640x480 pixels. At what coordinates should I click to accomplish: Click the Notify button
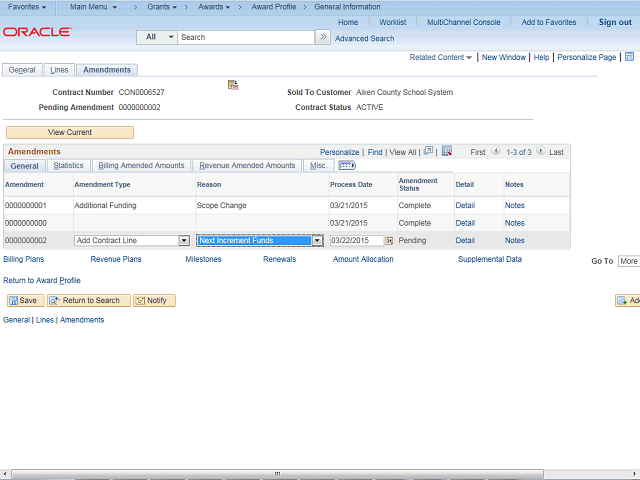tap(154, 300)
